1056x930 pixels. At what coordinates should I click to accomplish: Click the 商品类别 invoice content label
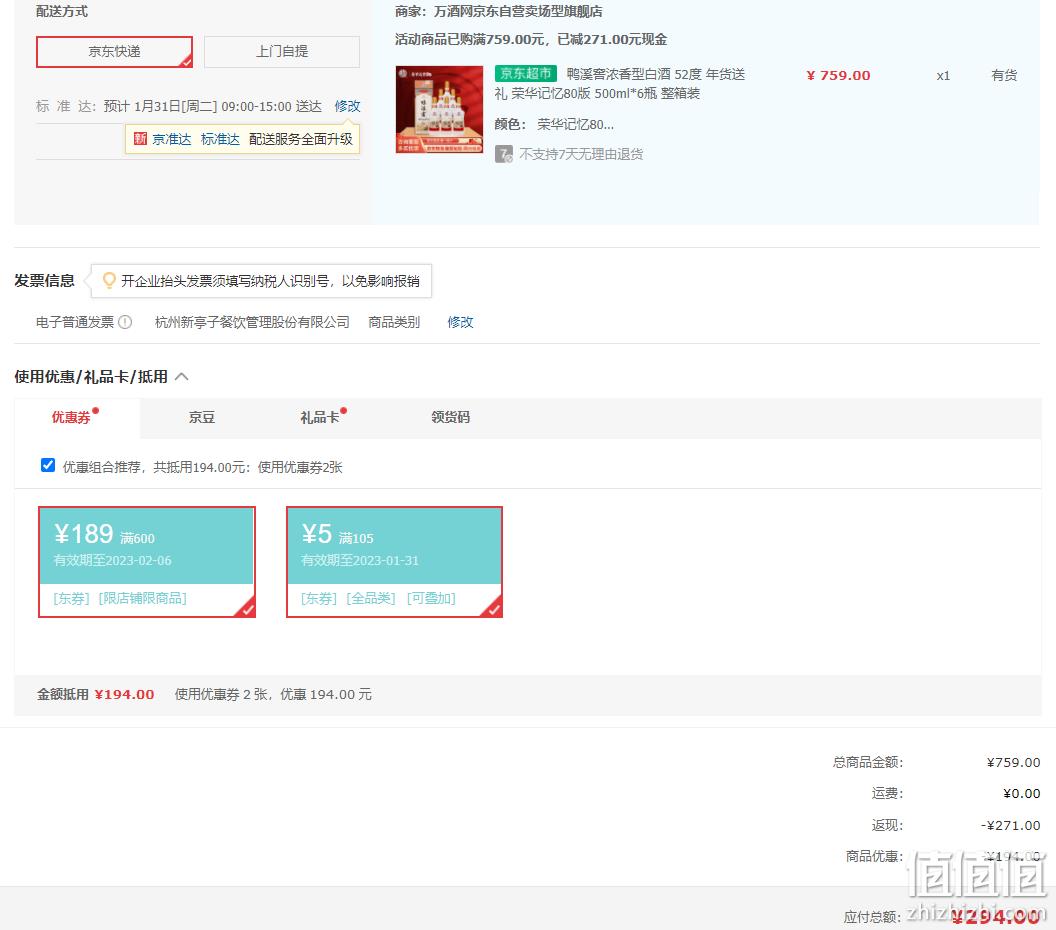tap(394, 322)
